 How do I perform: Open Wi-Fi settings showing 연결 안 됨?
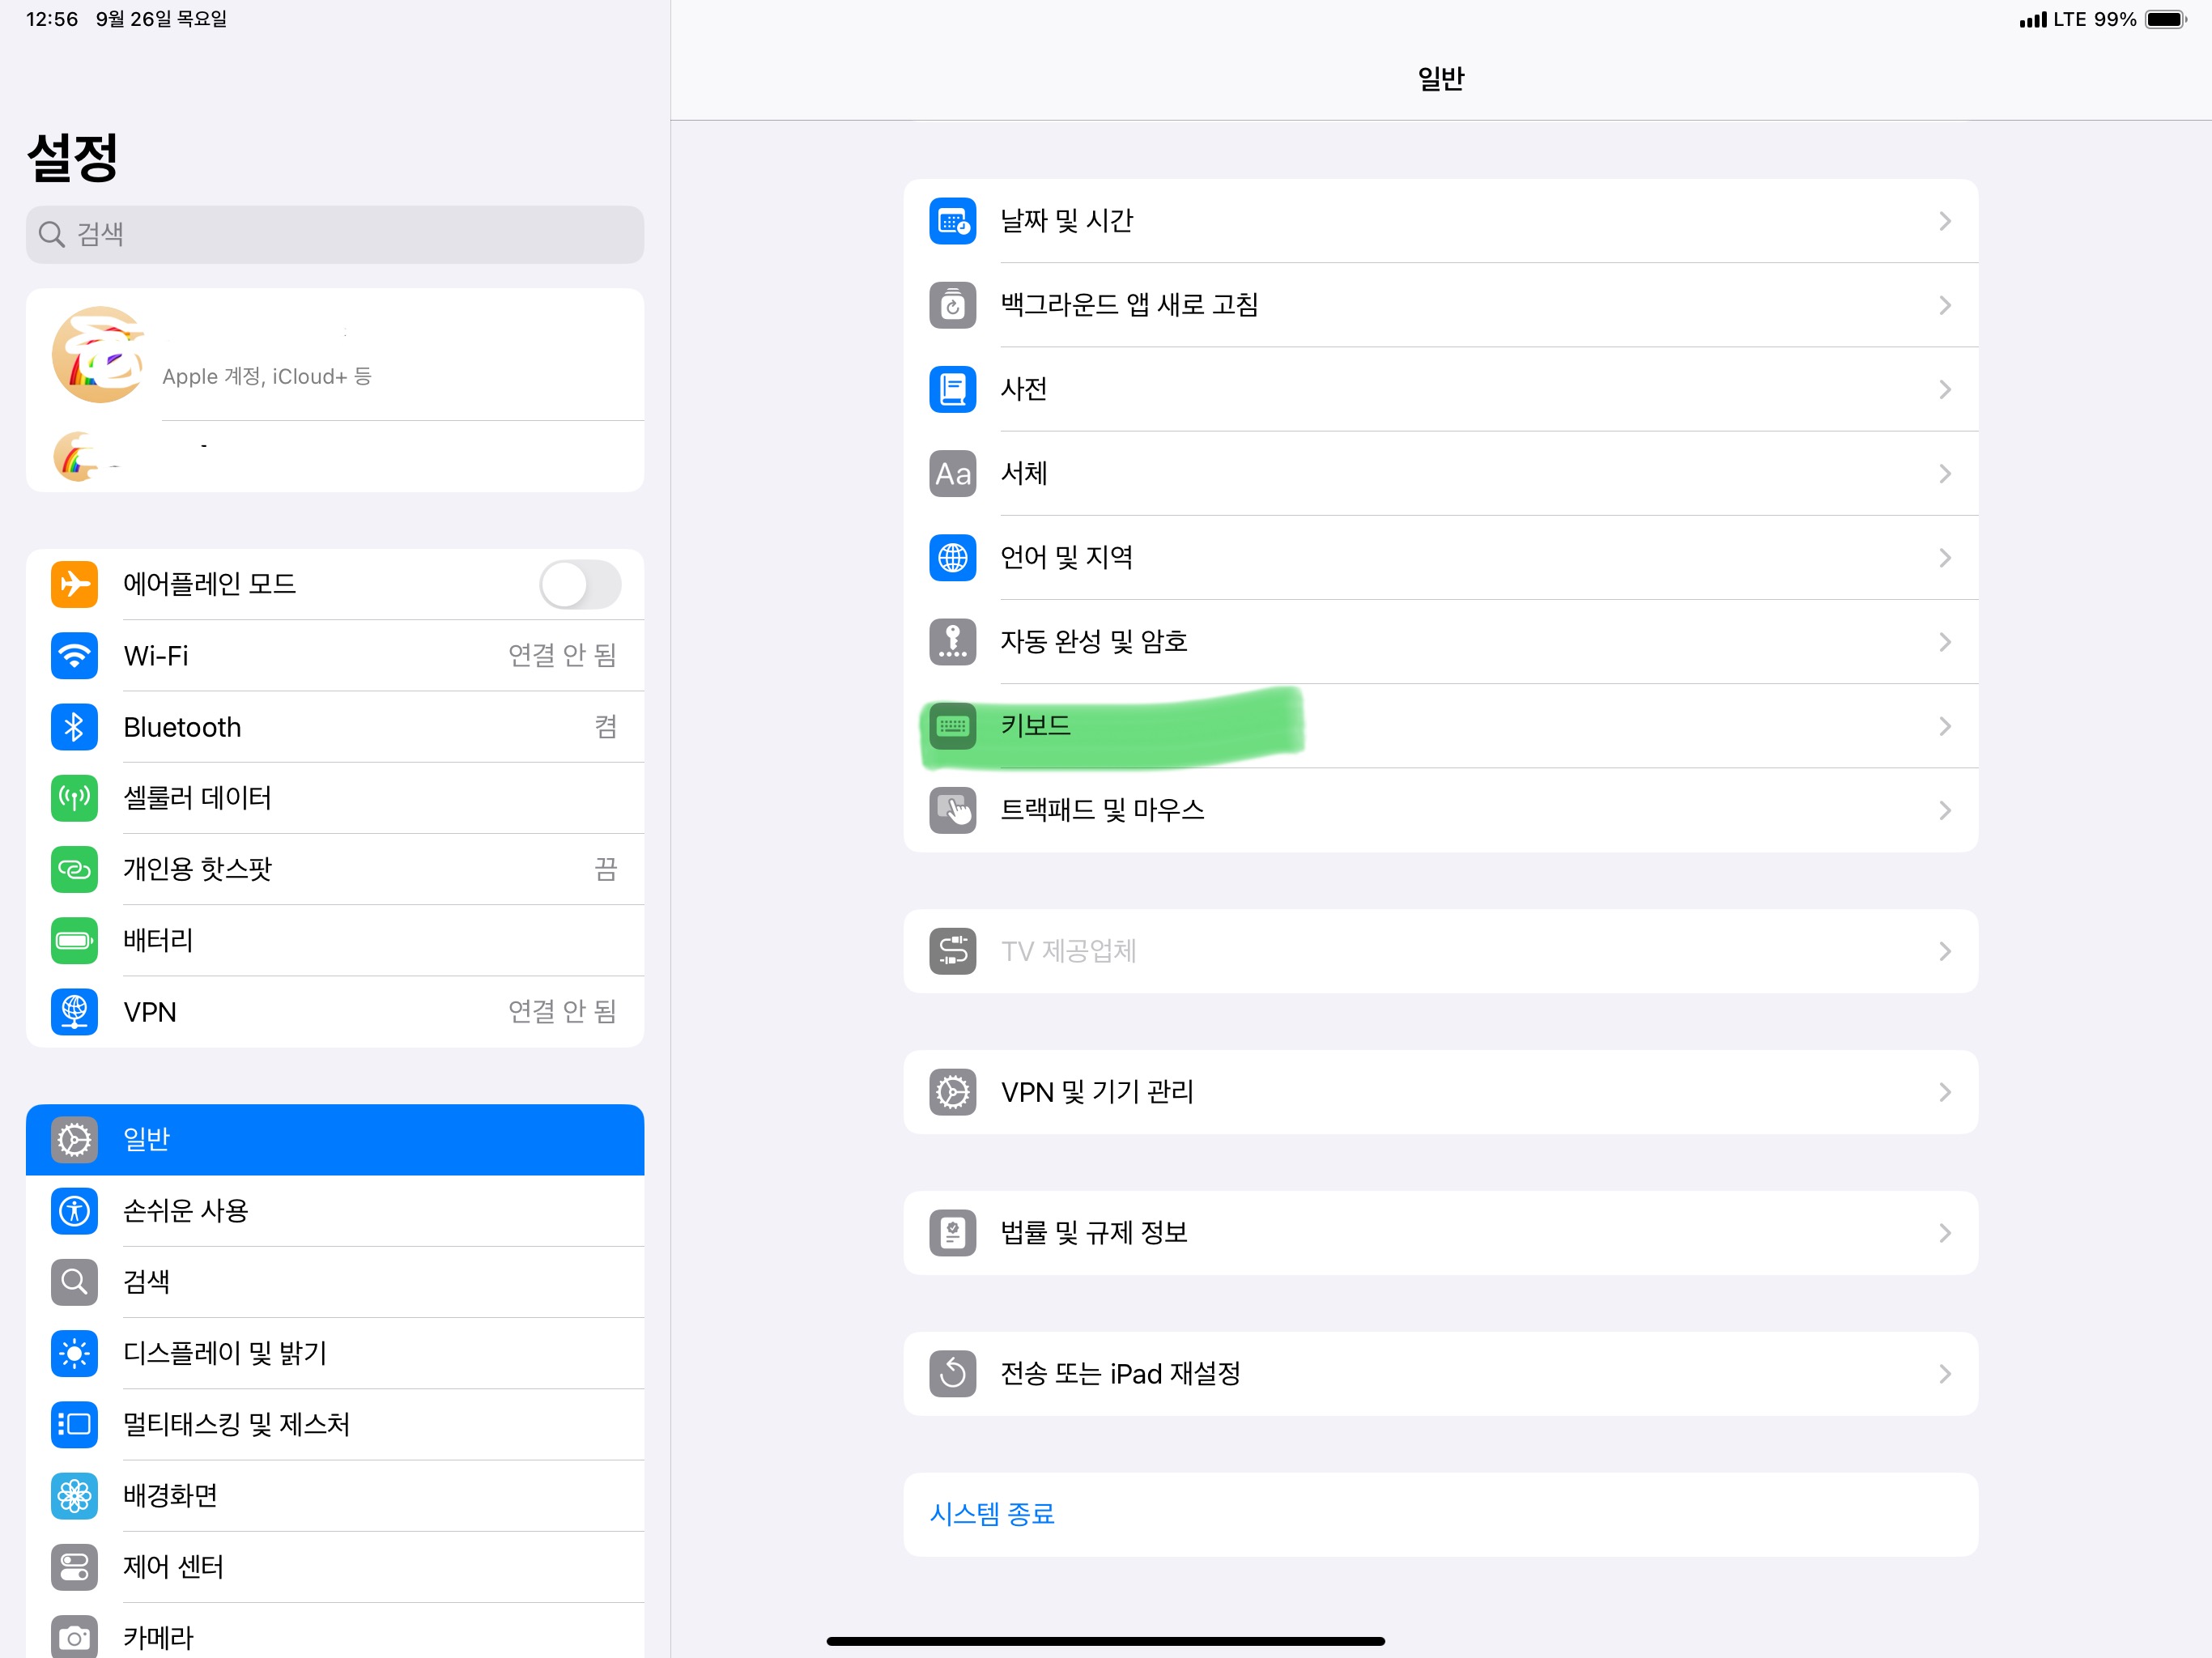pos(335,656)
